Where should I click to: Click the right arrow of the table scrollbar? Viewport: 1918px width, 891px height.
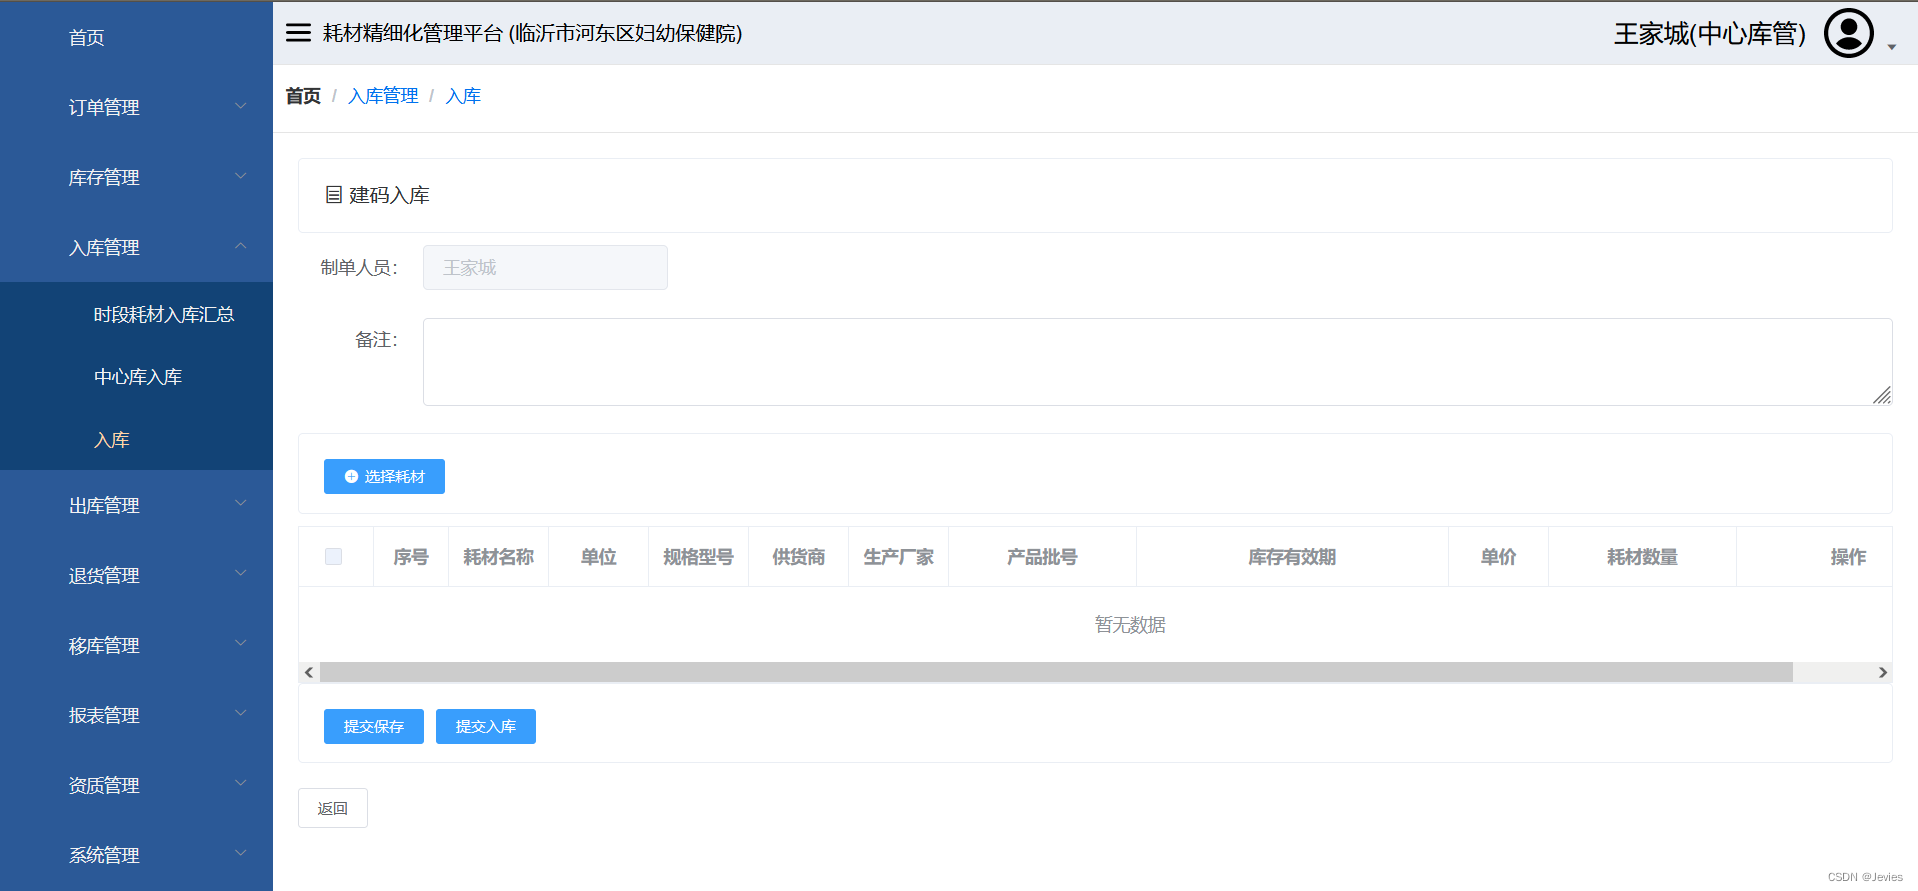pos(1883,672)
